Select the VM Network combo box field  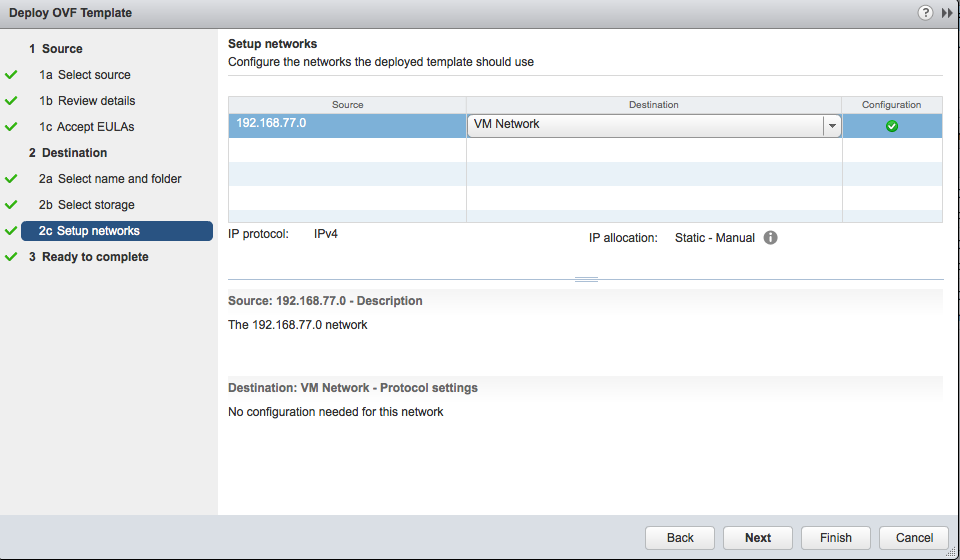[x=654, y=126]
